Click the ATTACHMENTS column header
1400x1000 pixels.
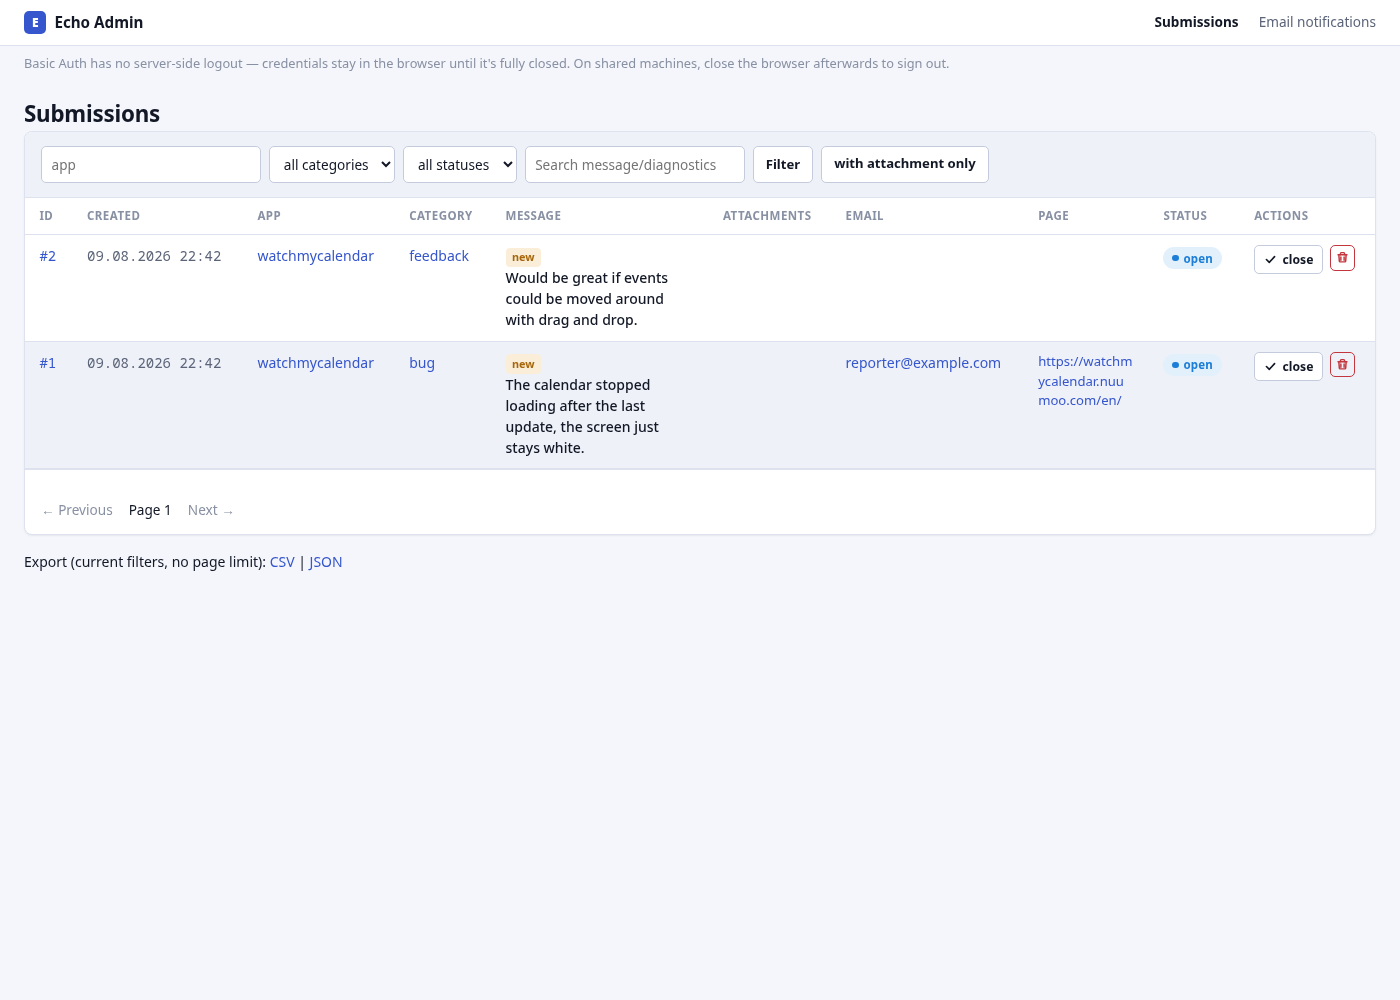coord(767,216)
